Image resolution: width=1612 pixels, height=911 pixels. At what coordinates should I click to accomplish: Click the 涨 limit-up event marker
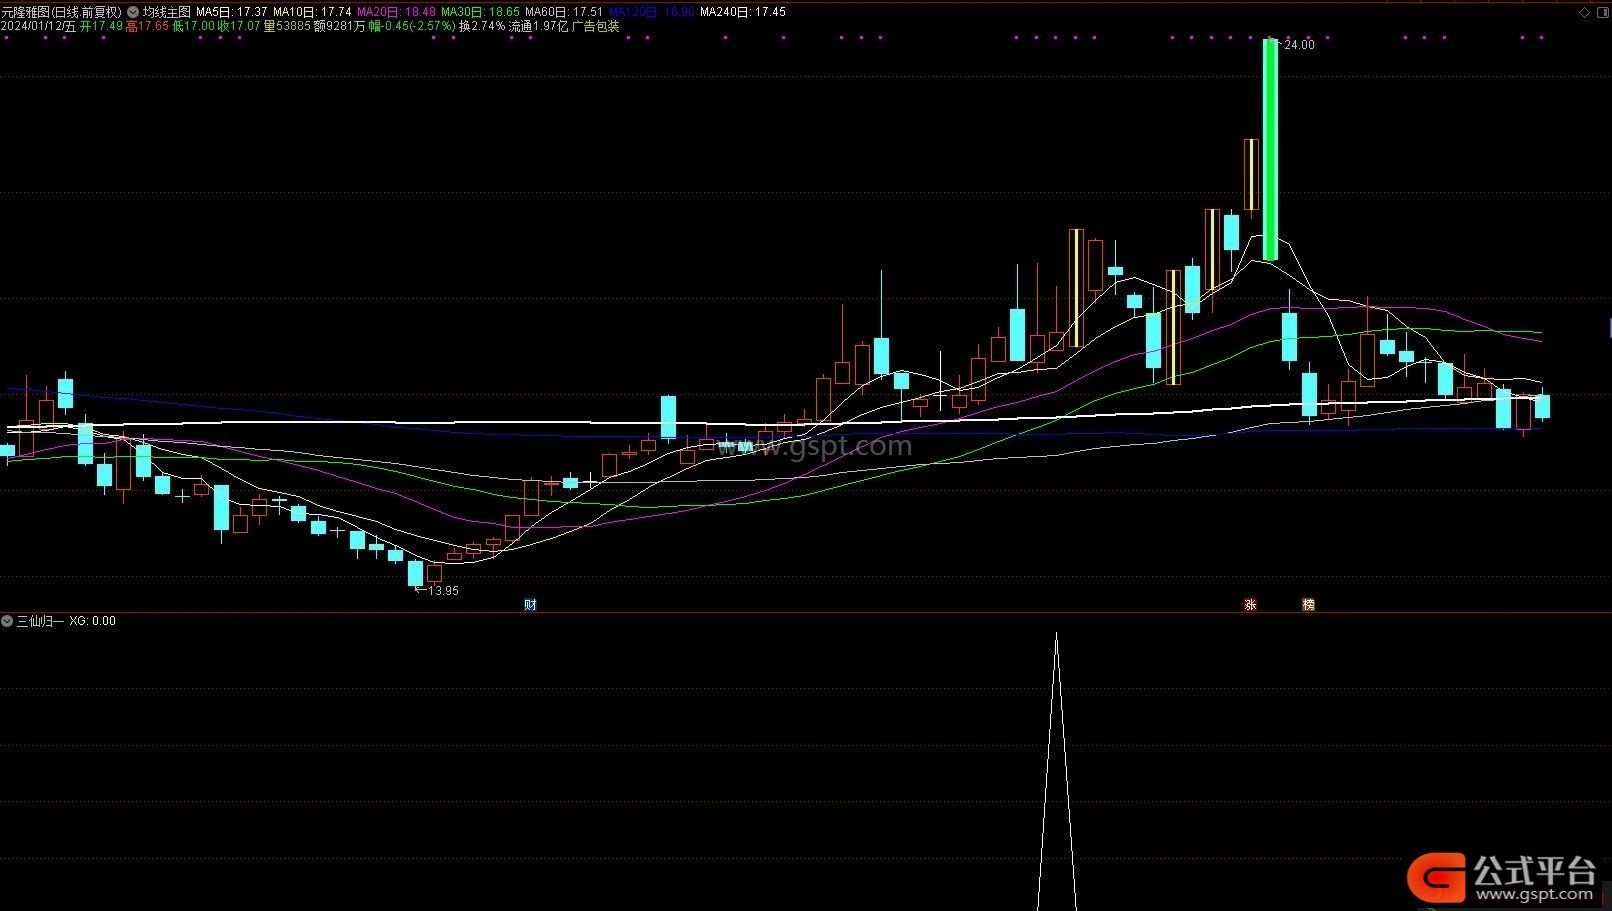[x=1250, y=604]
